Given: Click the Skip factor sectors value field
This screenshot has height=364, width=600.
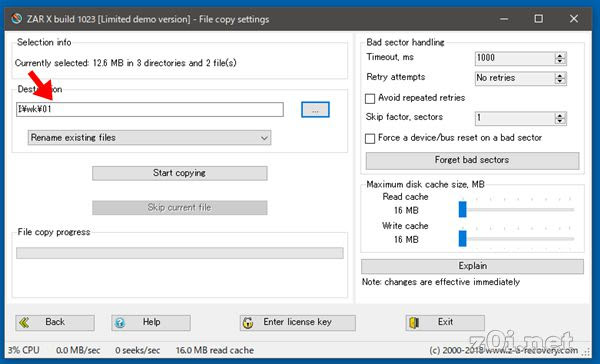Looking at the screenshot, I should coord(514,118).
